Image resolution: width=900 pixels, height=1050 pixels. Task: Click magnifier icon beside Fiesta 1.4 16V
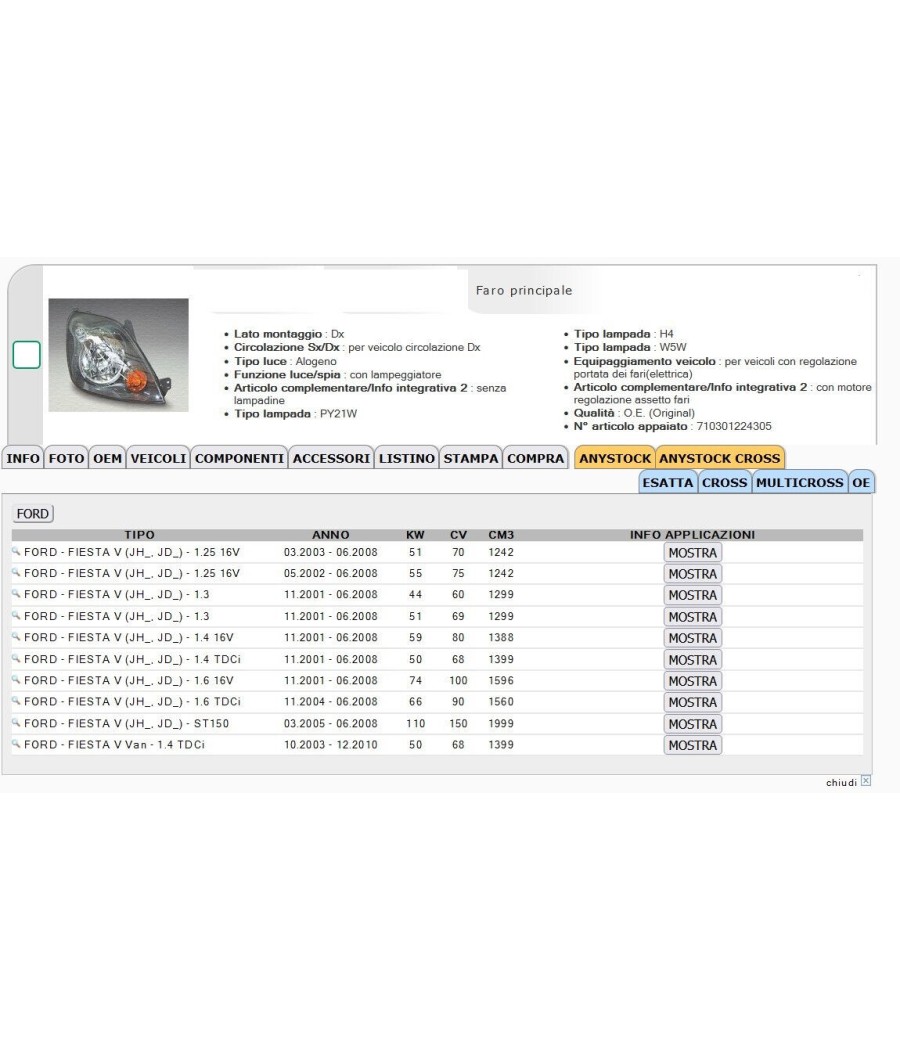tap(16, 637)
